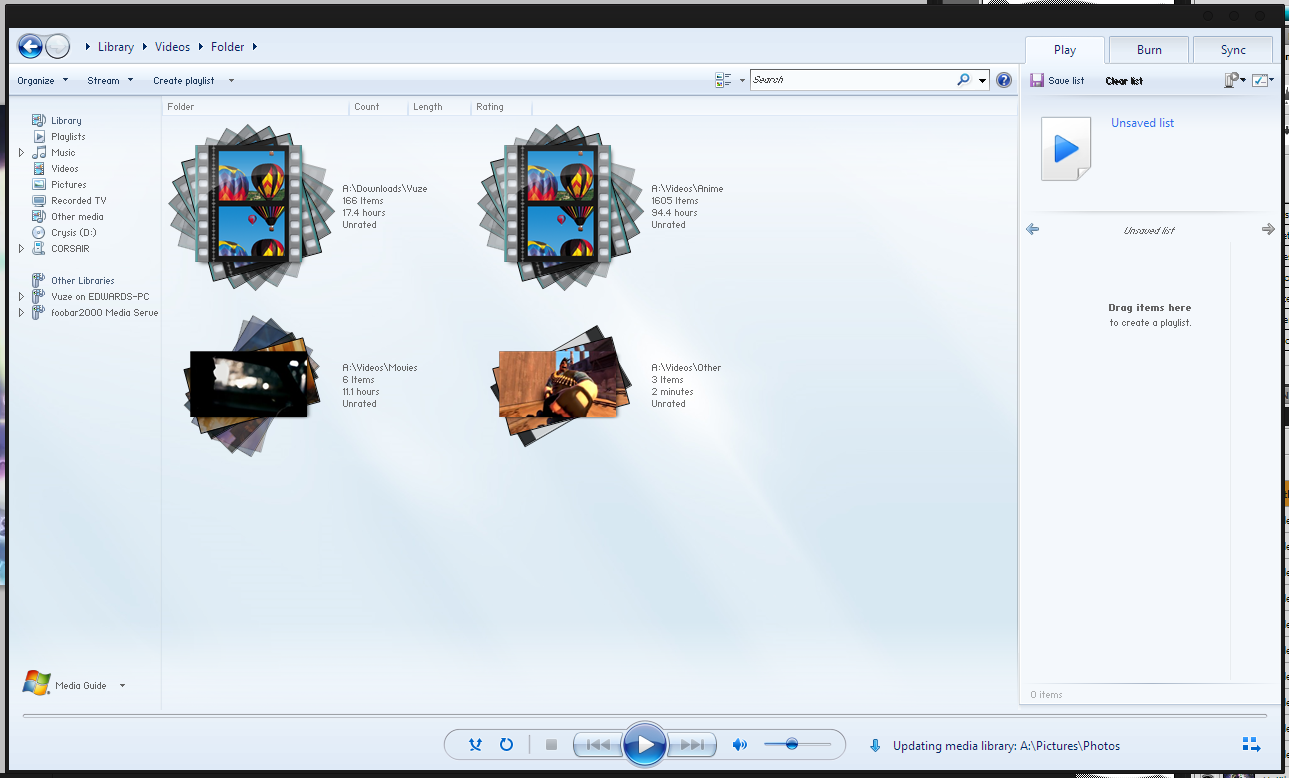Go to previous track button
1289x778 pixels.
tap(598, 745)
